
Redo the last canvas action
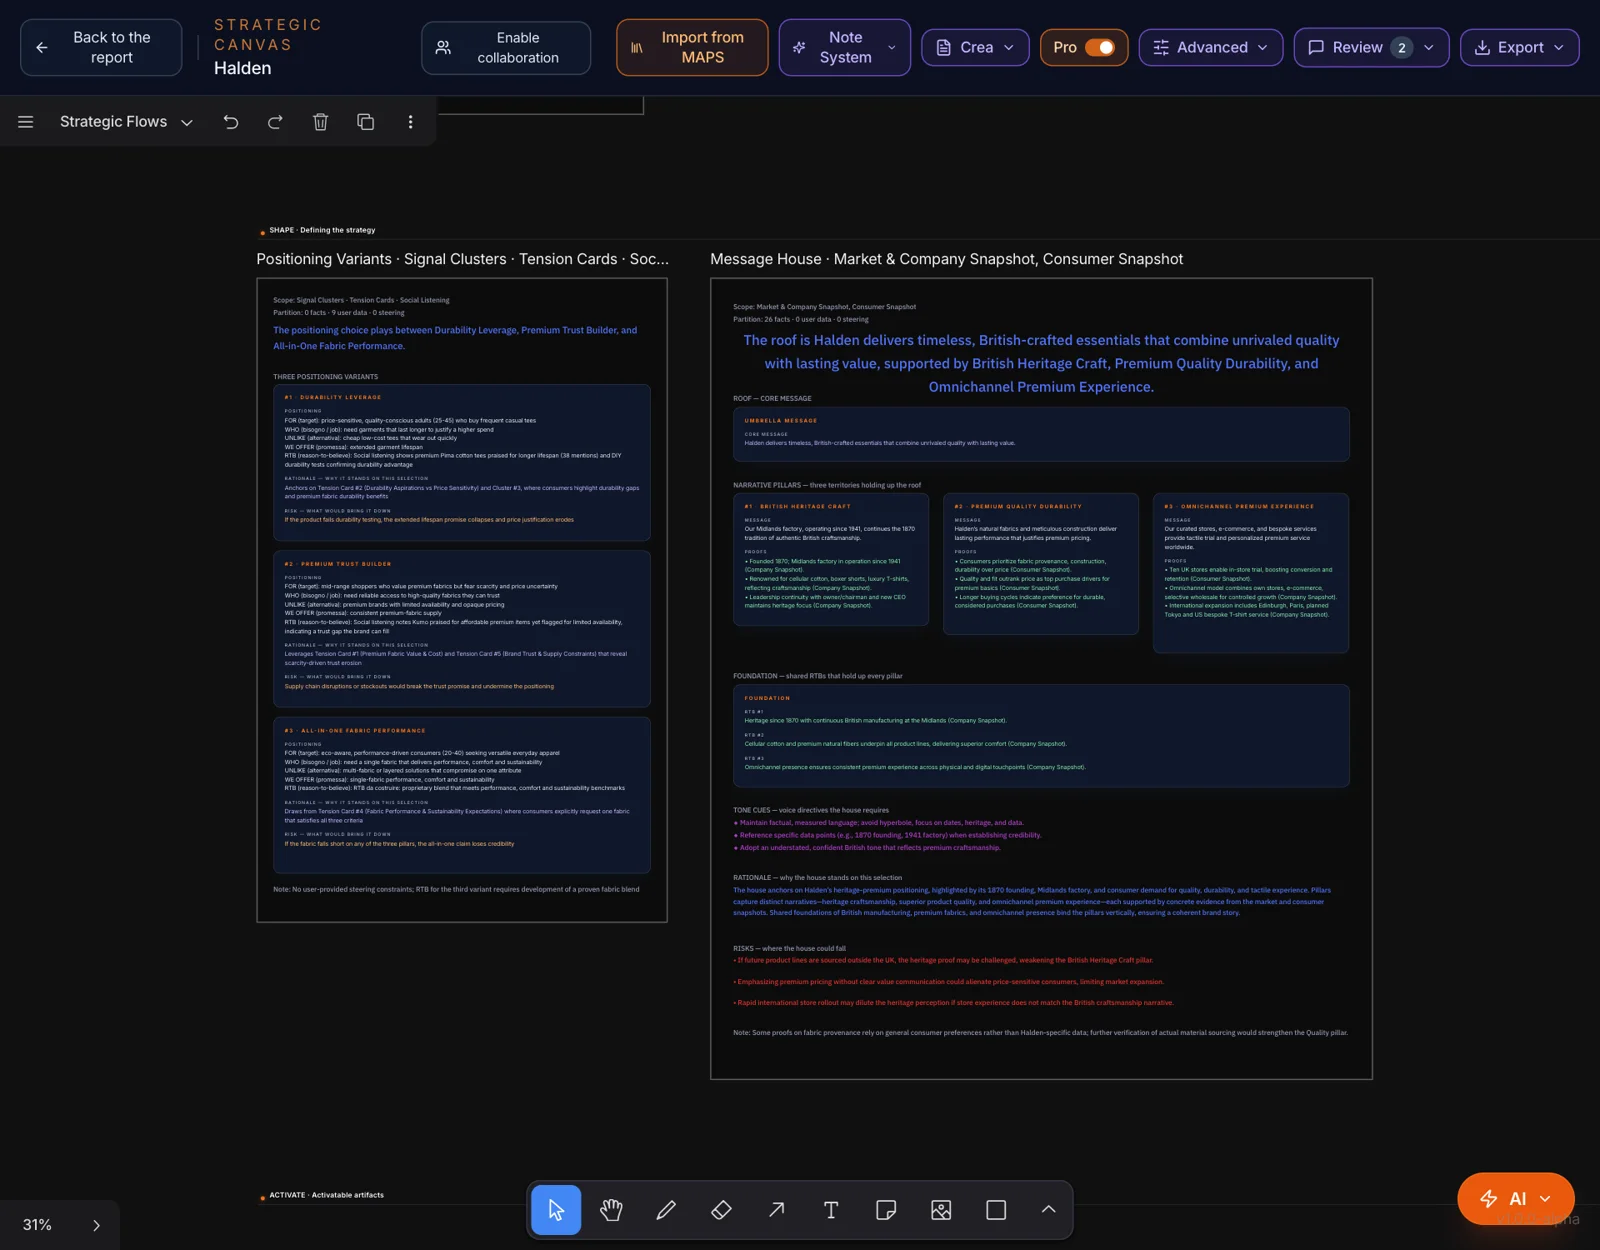275,122
